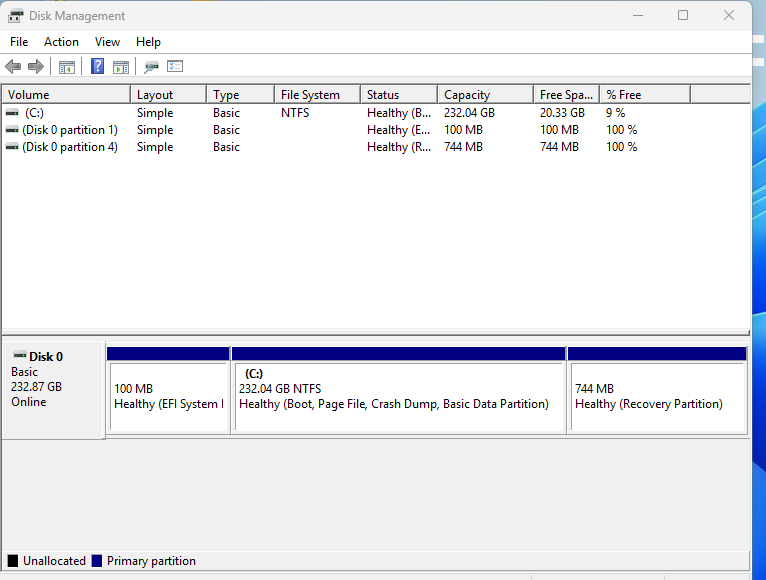This screenshot has width=766, height=580.
Task: Click the Healthy (E... status cell
Action: 399,130
